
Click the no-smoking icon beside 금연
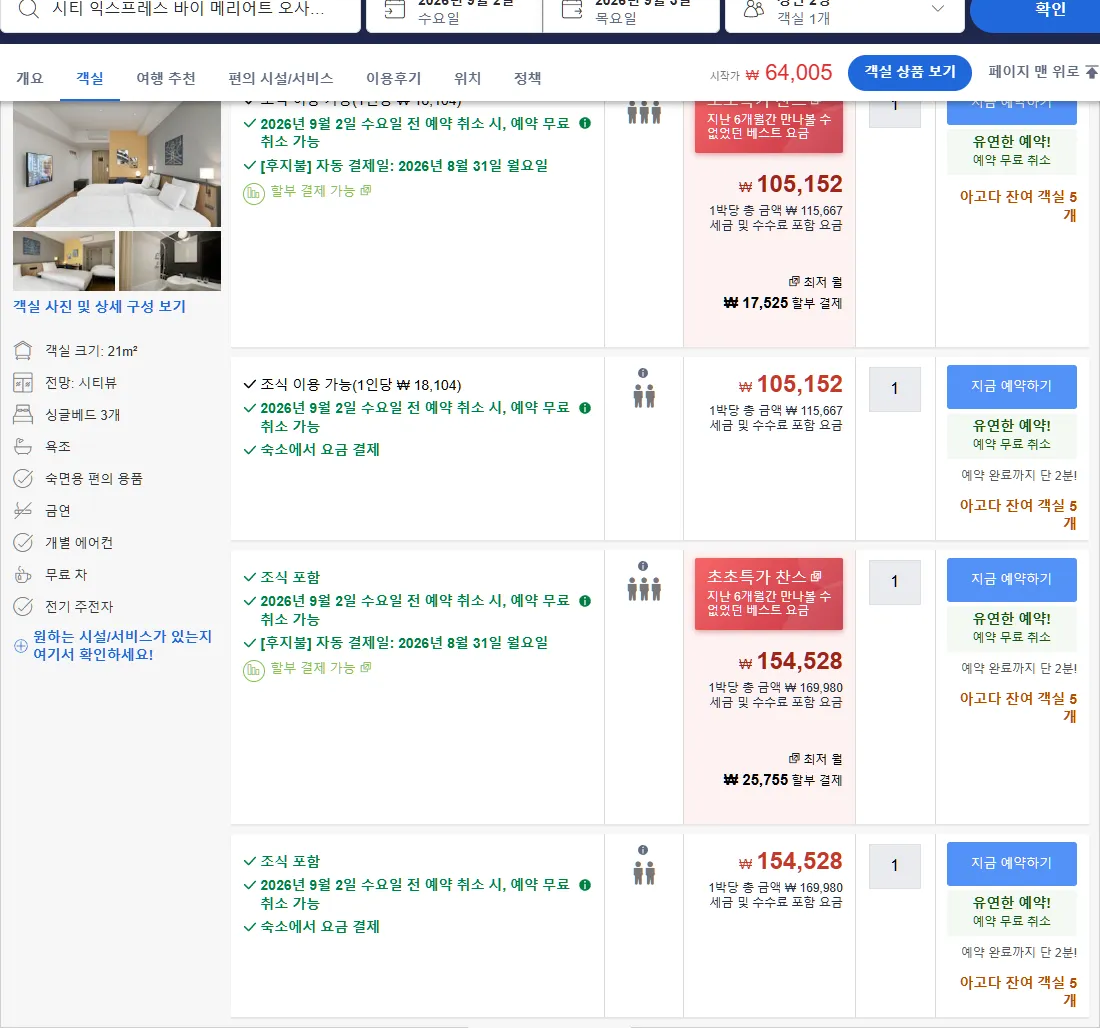23,510
